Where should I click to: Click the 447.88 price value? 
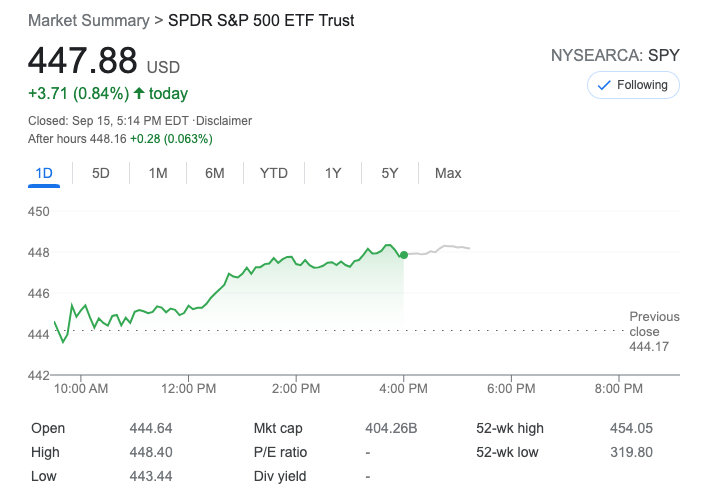click(82, 62)
